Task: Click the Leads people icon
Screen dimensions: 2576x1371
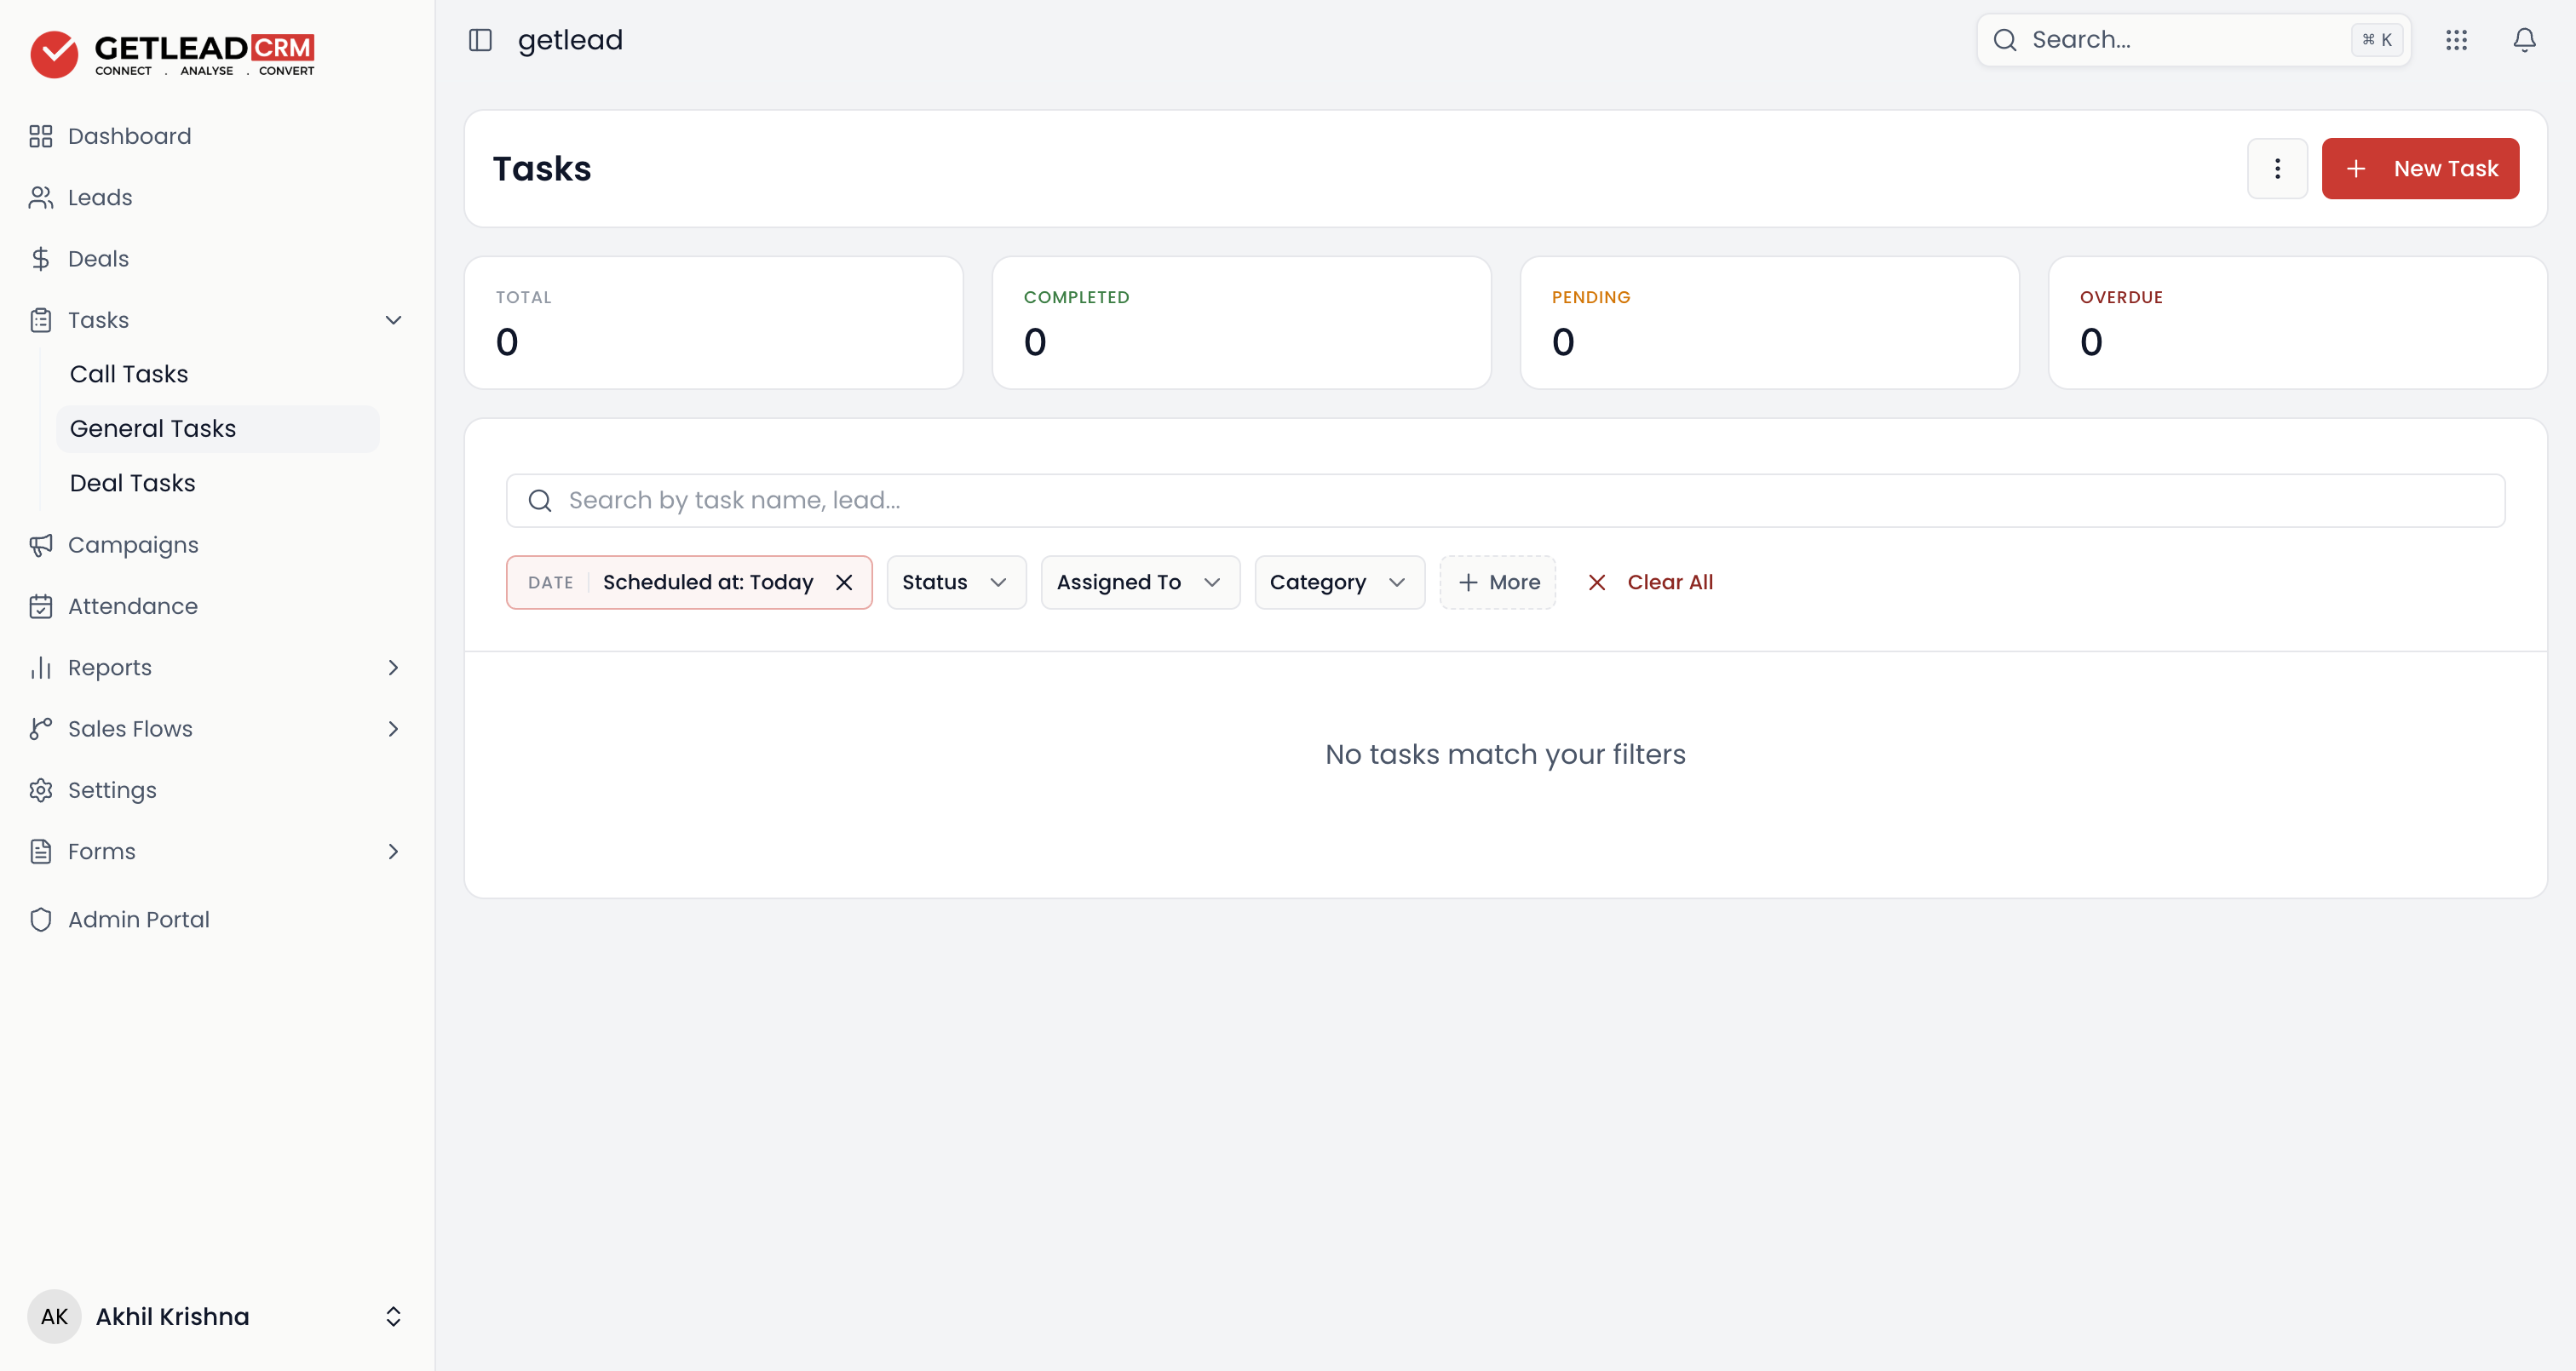Action: pyautogui.click(x=40, y=197)
